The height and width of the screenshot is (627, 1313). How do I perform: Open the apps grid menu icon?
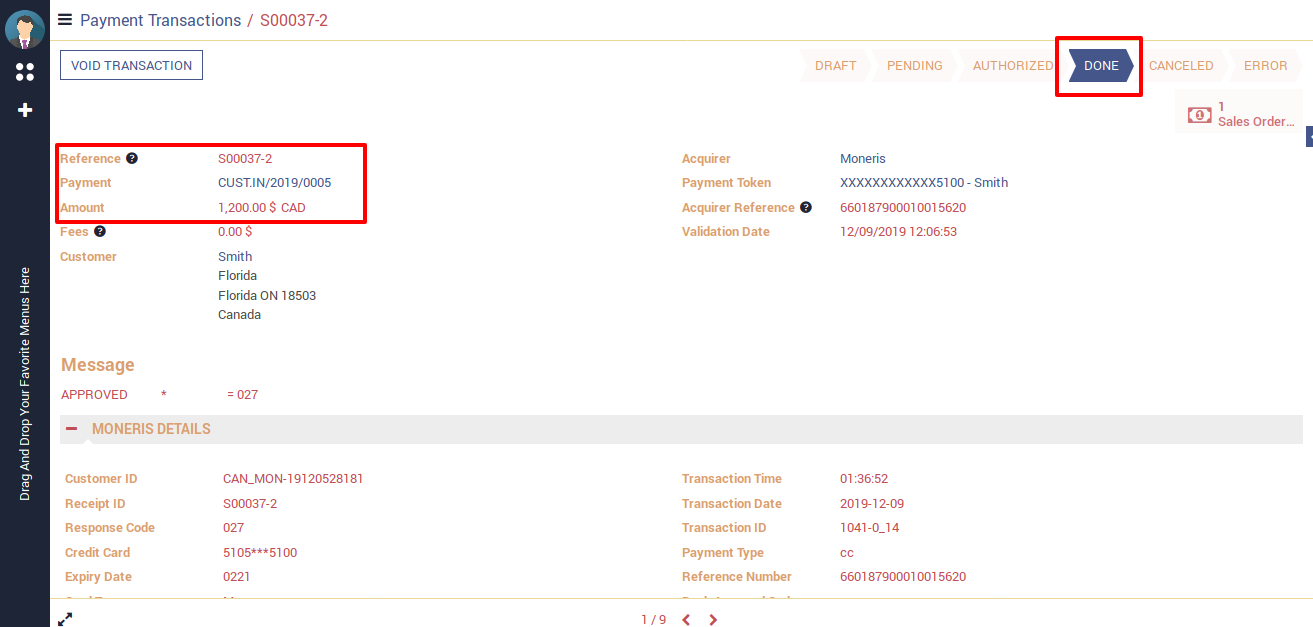click(x=25, y=72)
